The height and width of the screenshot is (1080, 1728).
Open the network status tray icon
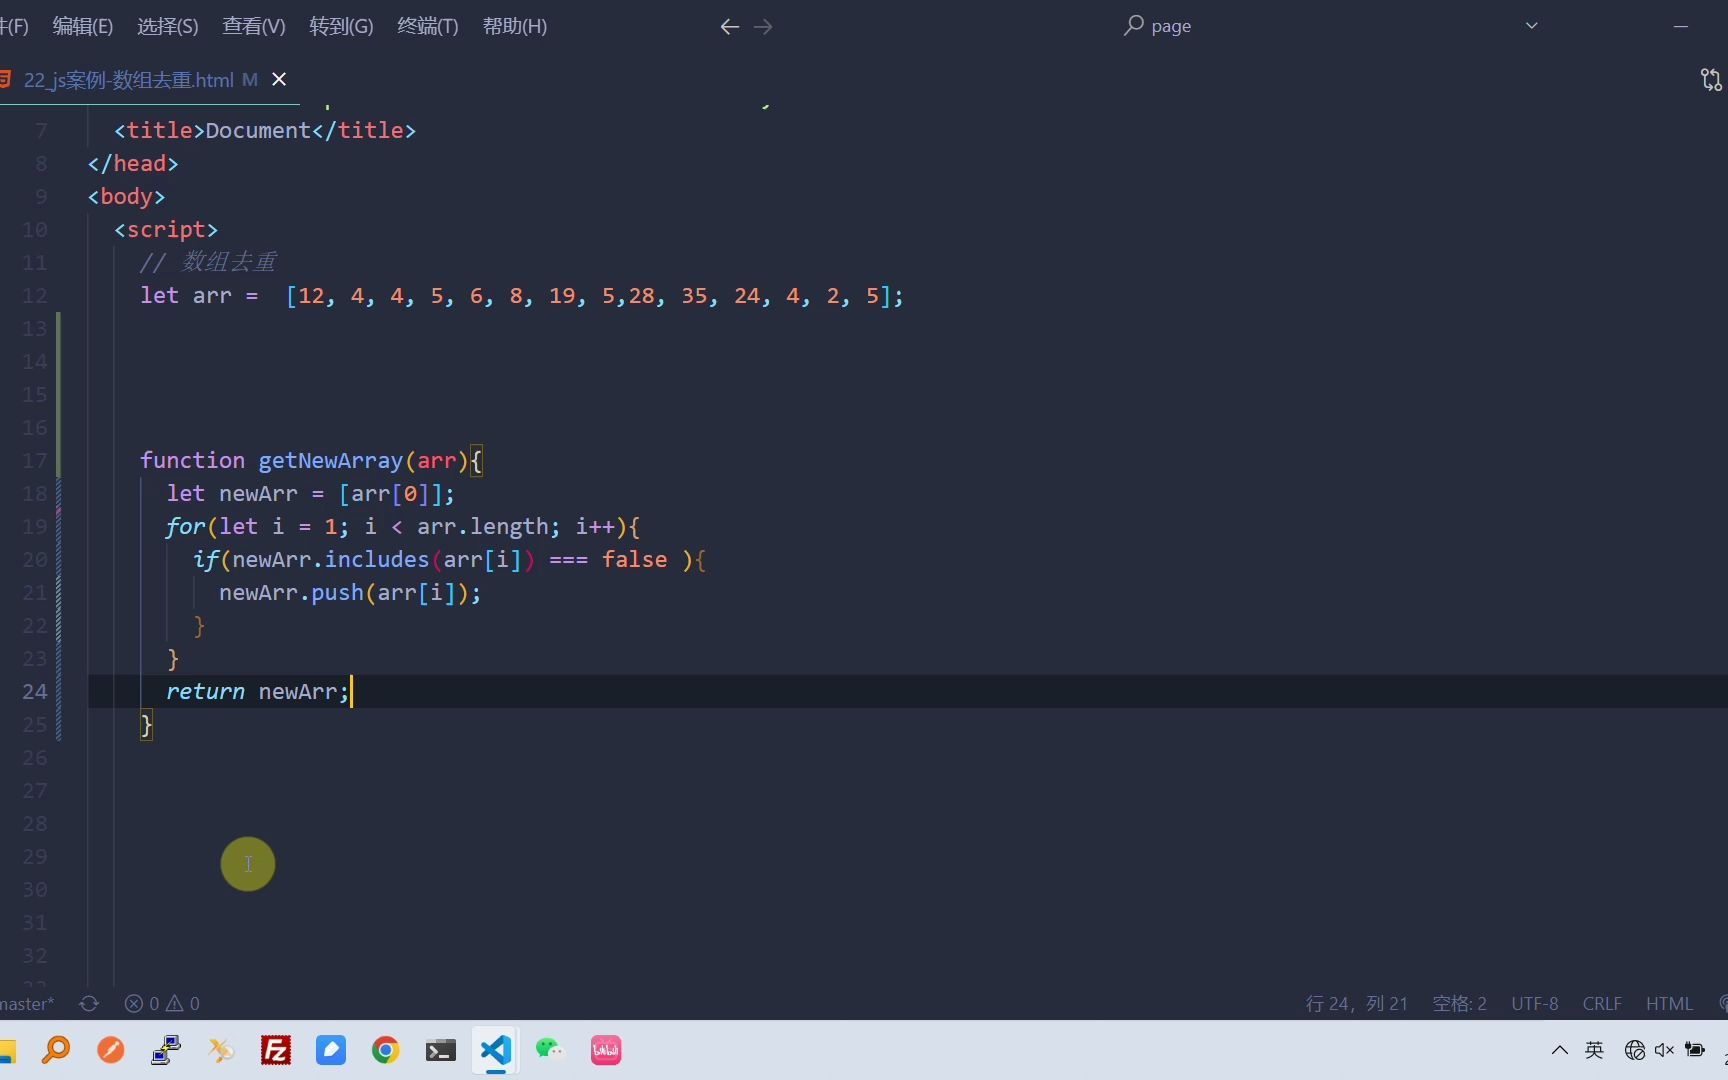click(x=1635, y=1050)
